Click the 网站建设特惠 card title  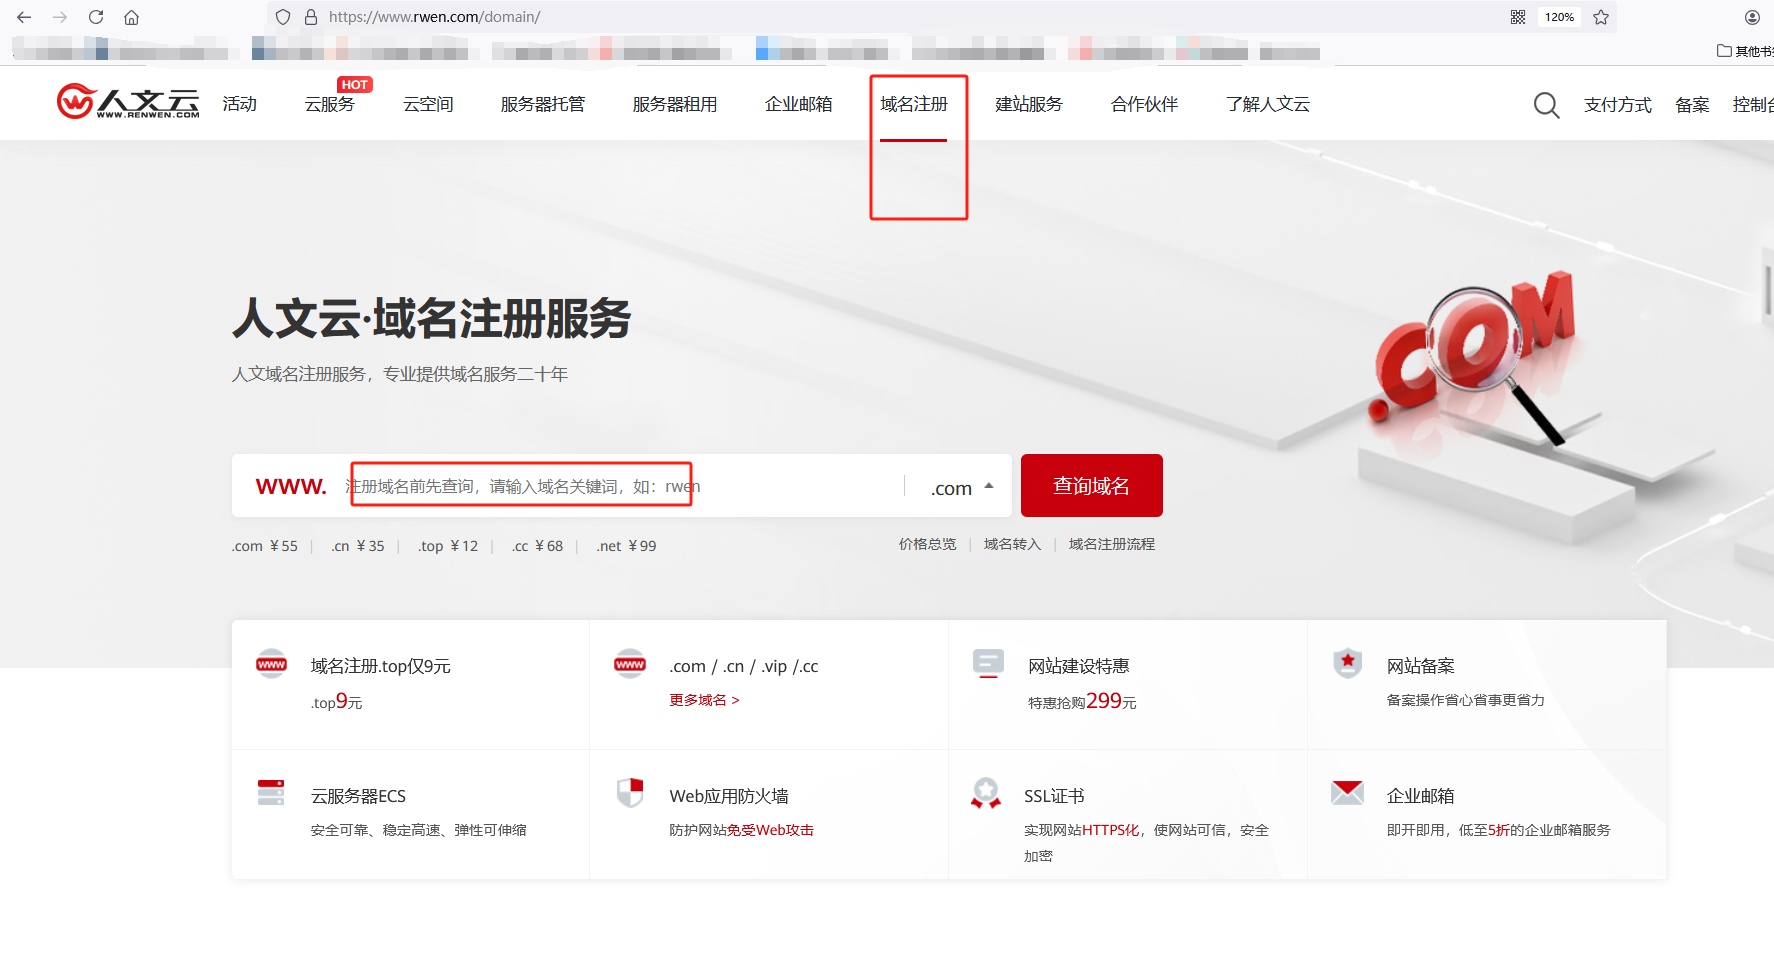click(x=1079, y=666)
